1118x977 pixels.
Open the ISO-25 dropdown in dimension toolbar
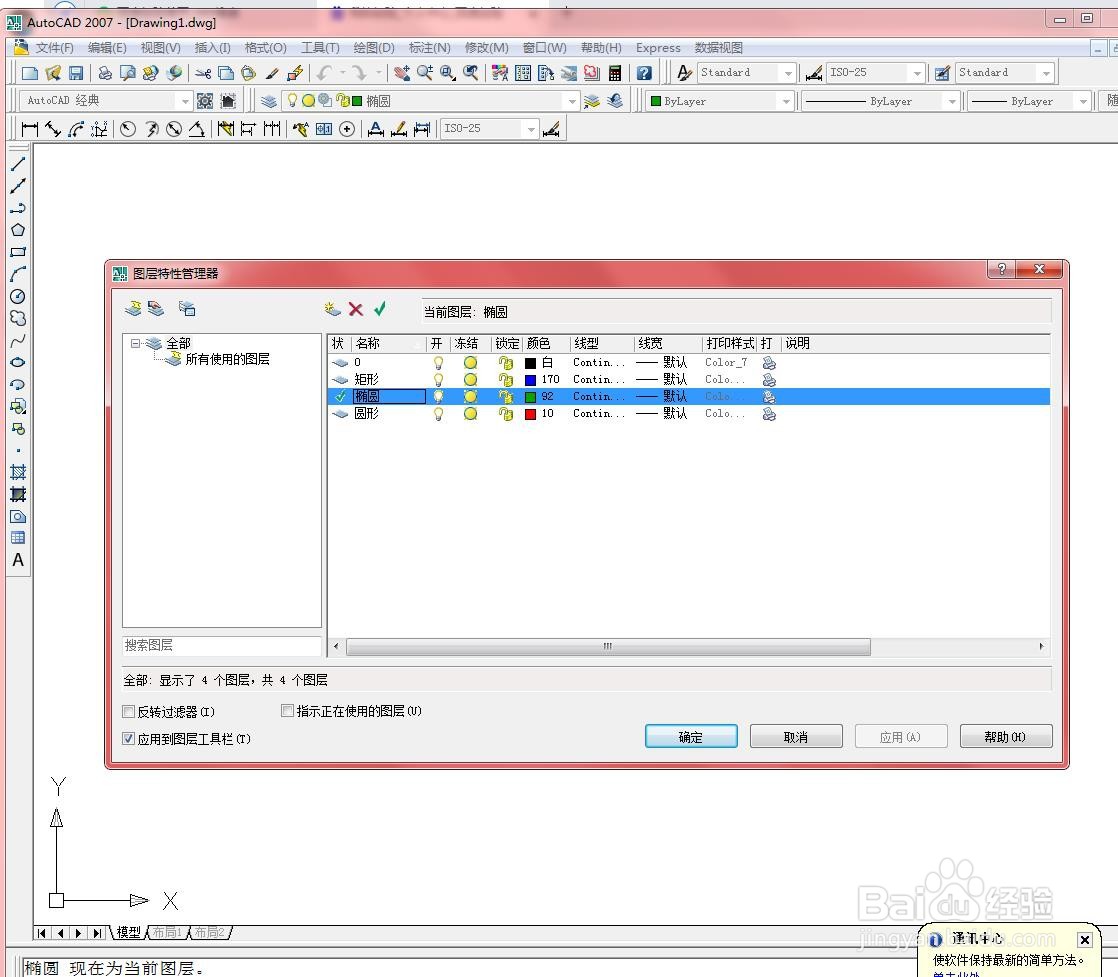pyautogui.click(x=530, y=129)
